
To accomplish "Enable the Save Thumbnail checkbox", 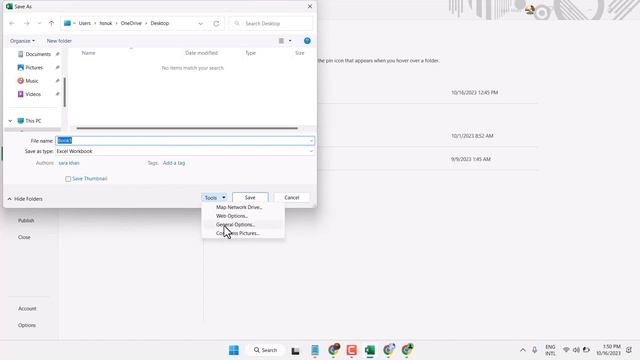I will (68, 179).
